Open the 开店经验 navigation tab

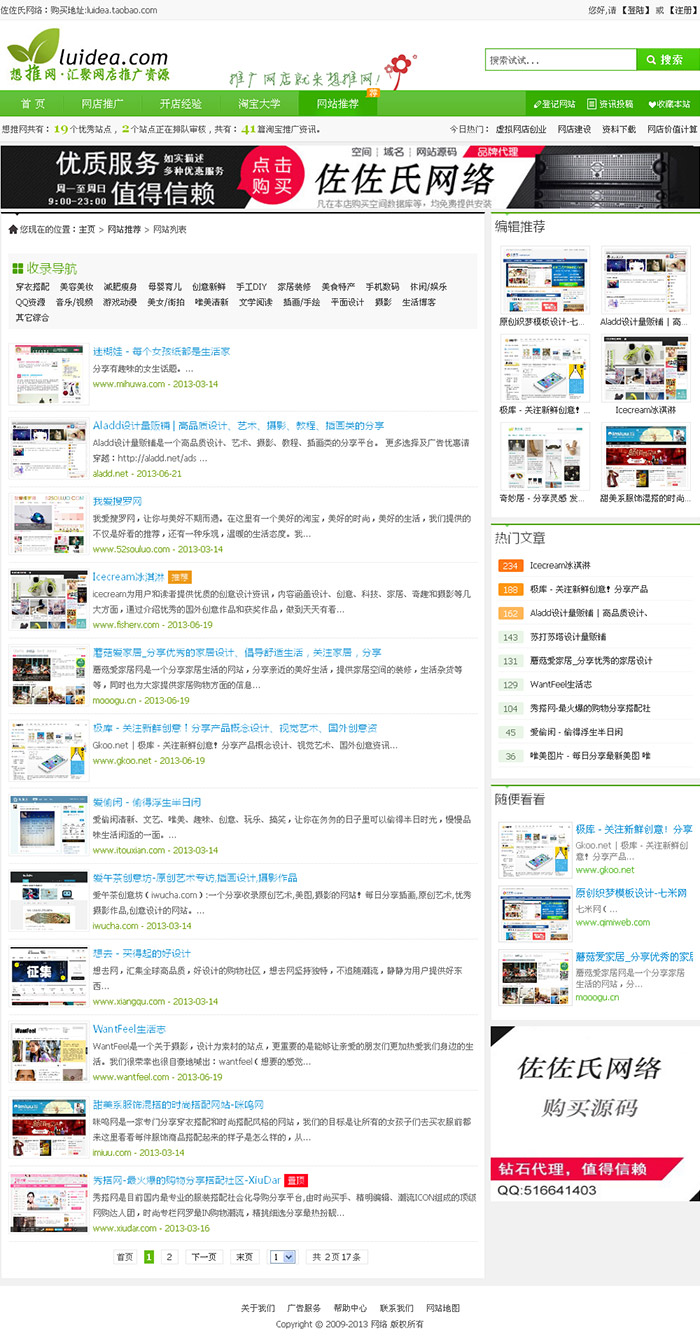180,104
